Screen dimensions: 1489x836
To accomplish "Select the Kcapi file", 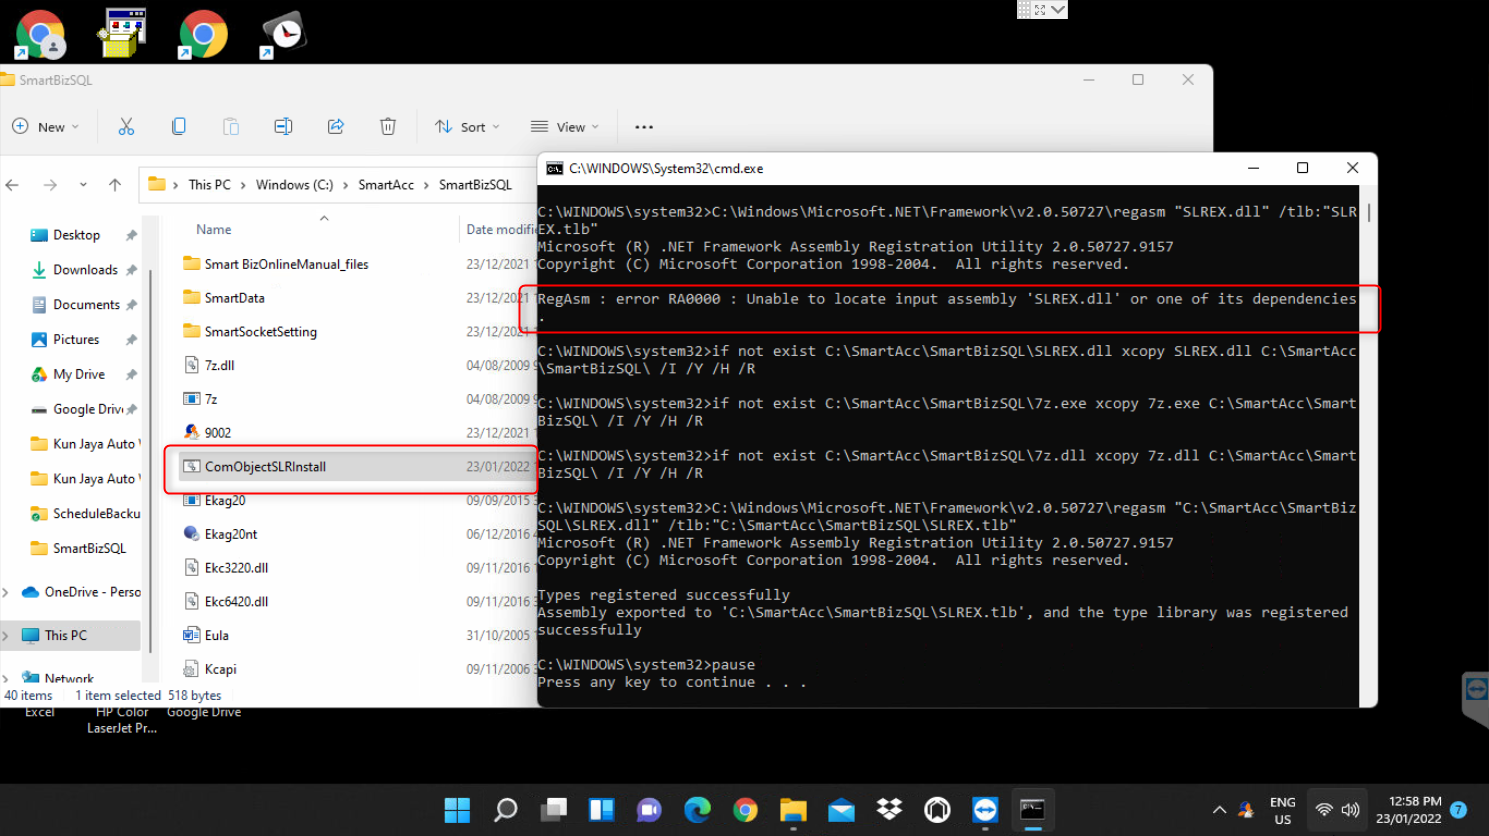I will click(x=220, y=670).
